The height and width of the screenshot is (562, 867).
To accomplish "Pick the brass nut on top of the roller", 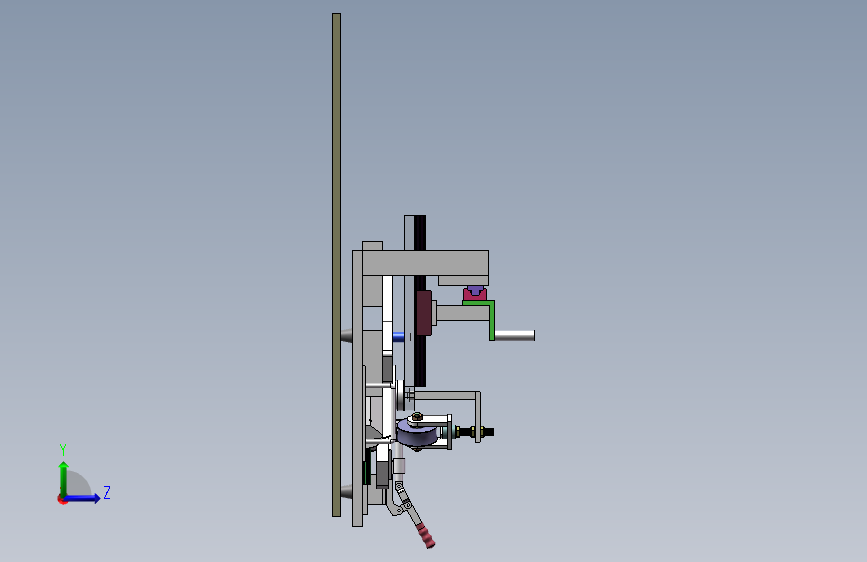I will point(417,417).
